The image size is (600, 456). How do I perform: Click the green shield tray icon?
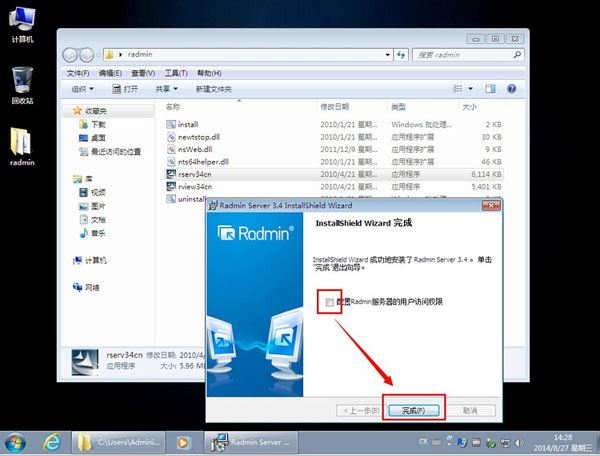[491, 443]
